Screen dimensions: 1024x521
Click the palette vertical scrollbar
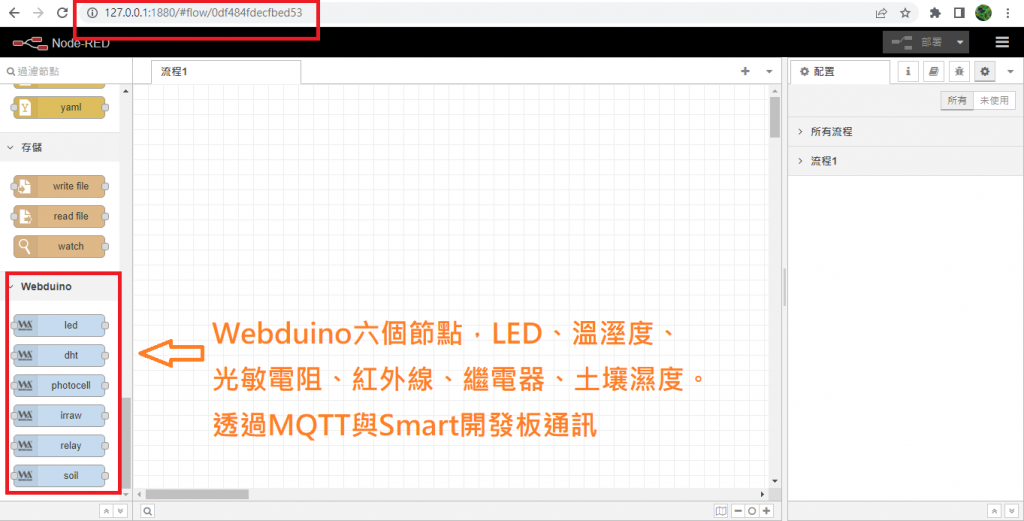[127, 443]
